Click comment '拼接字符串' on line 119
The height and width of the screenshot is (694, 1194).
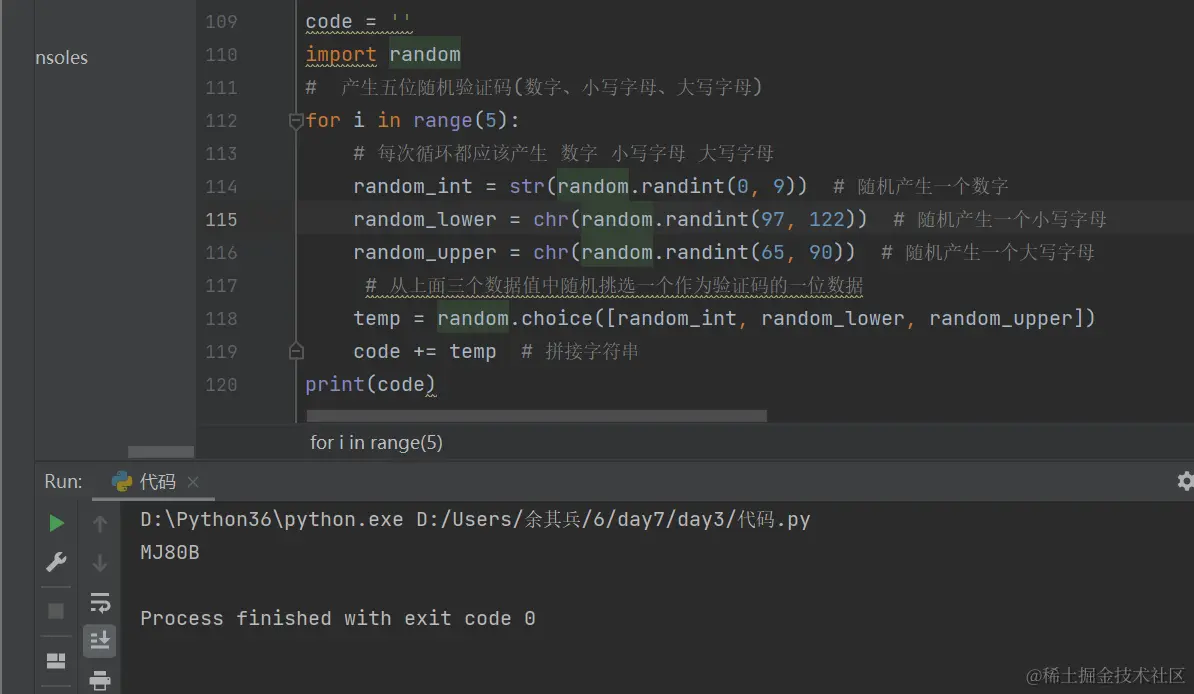pos(592,351)
